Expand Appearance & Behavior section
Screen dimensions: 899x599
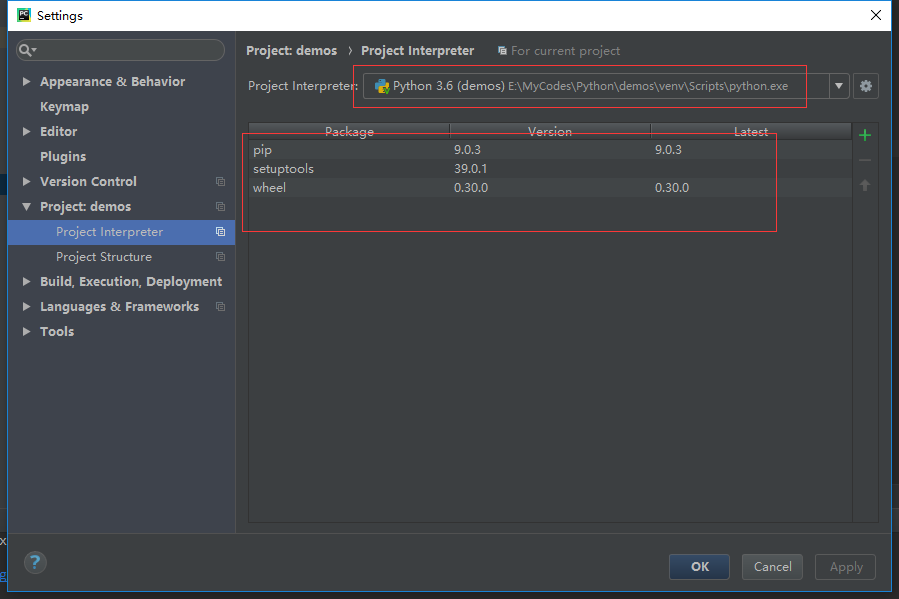[x=26, y=81]
